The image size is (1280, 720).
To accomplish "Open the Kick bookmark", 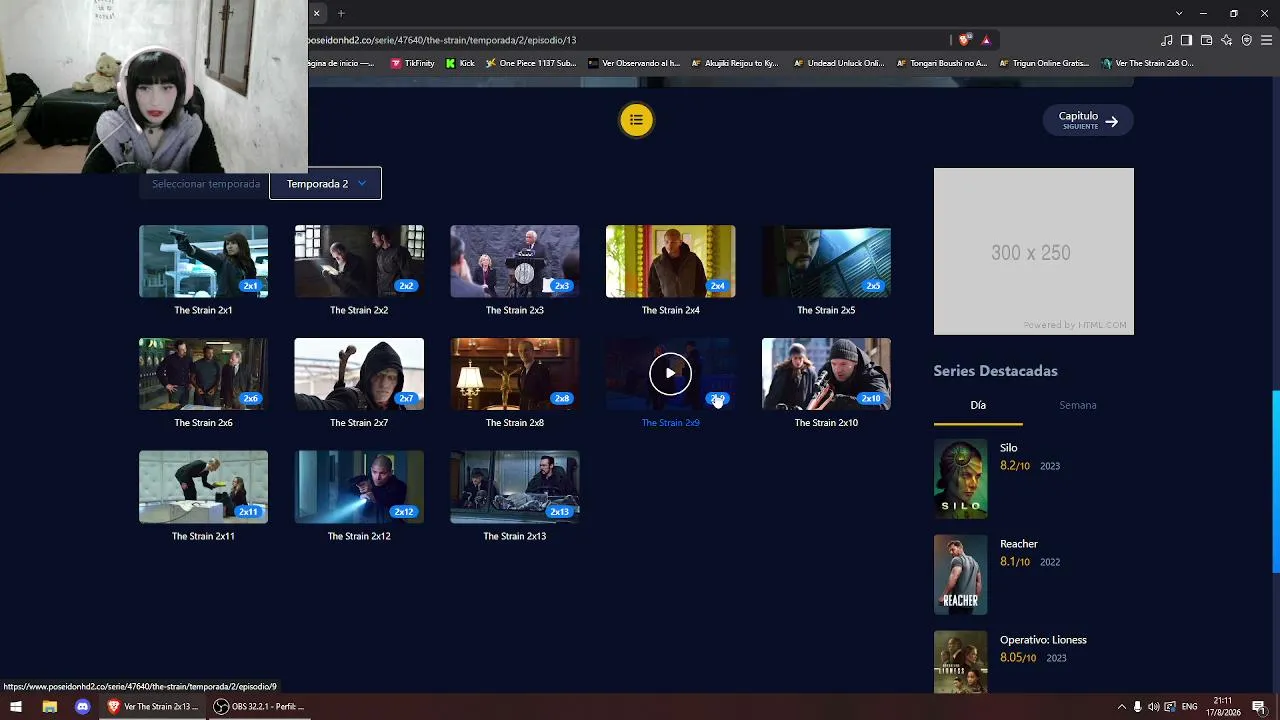I will (x=460, y=63).
